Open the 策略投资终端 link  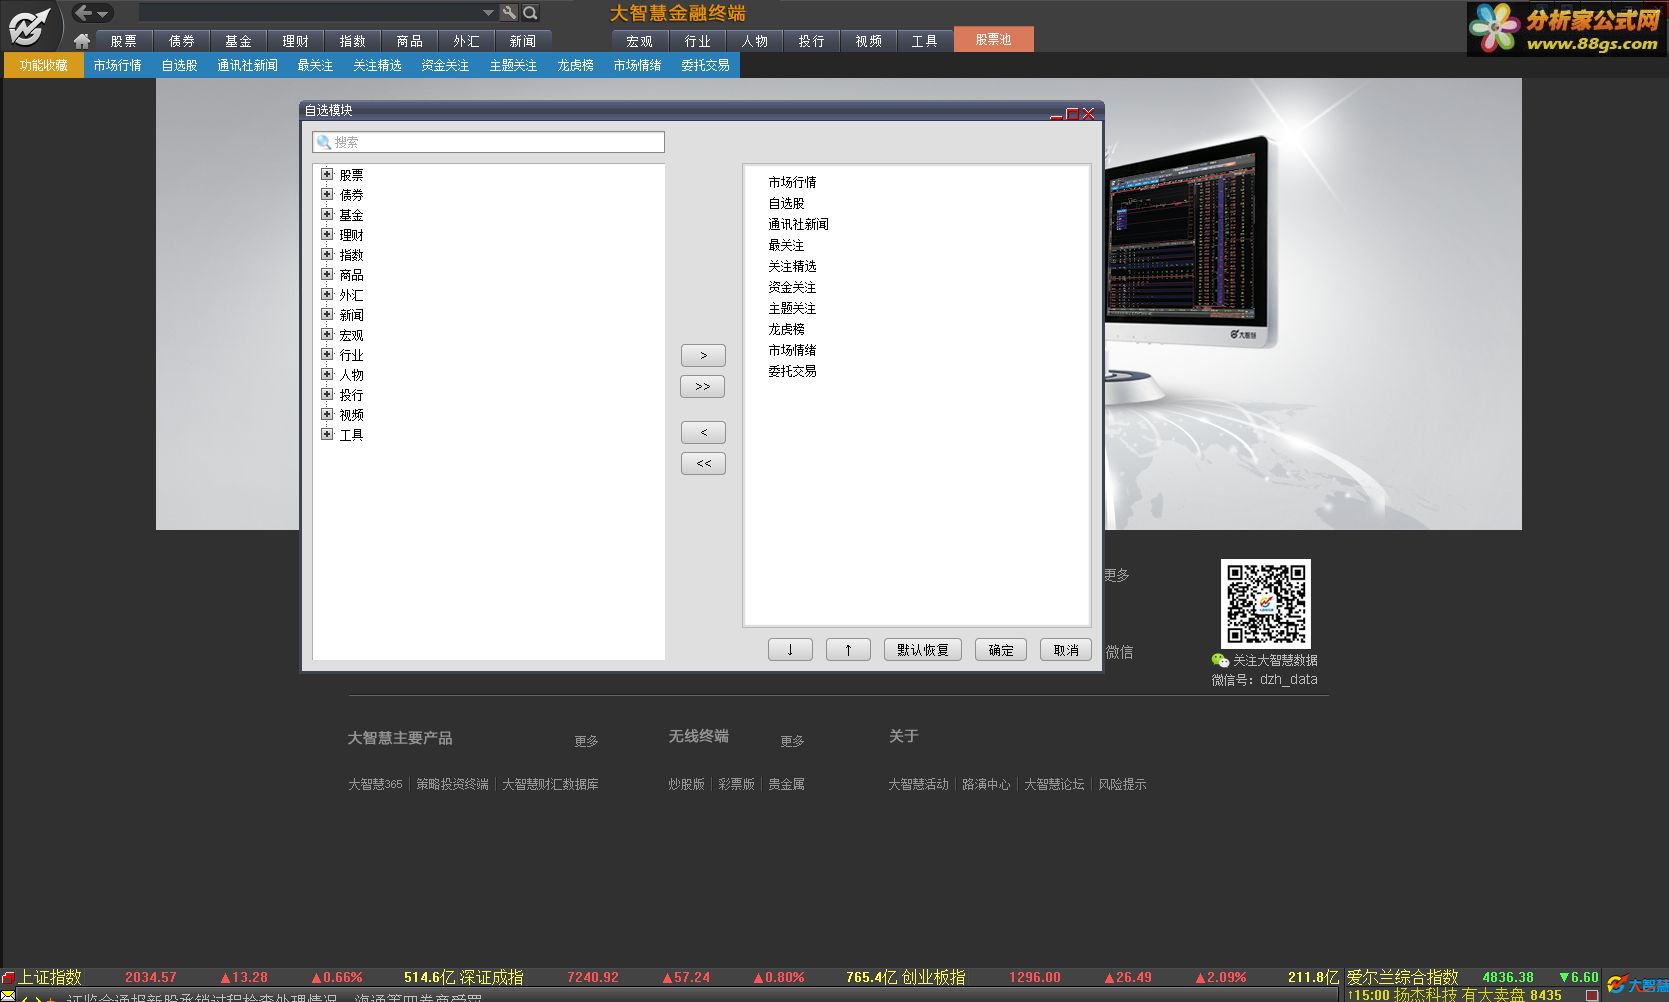[452, 784]
